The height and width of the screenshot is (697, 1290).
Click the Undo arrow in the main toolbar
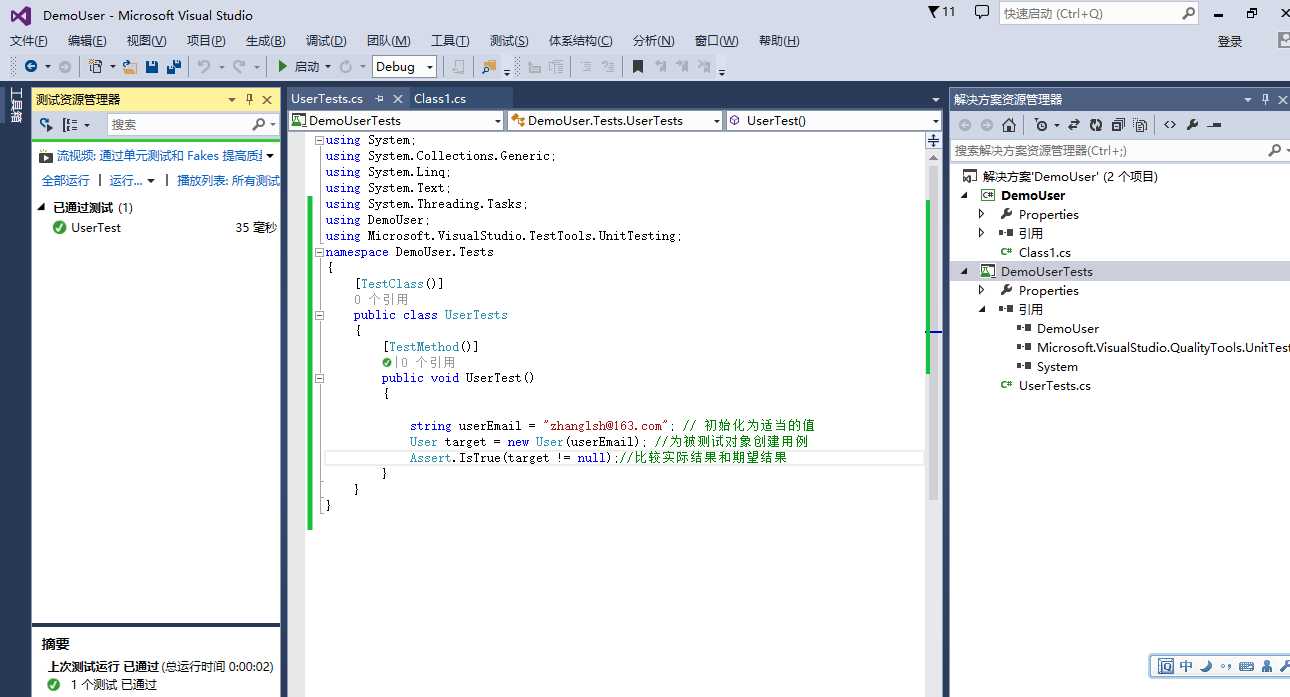coord(204,66)
